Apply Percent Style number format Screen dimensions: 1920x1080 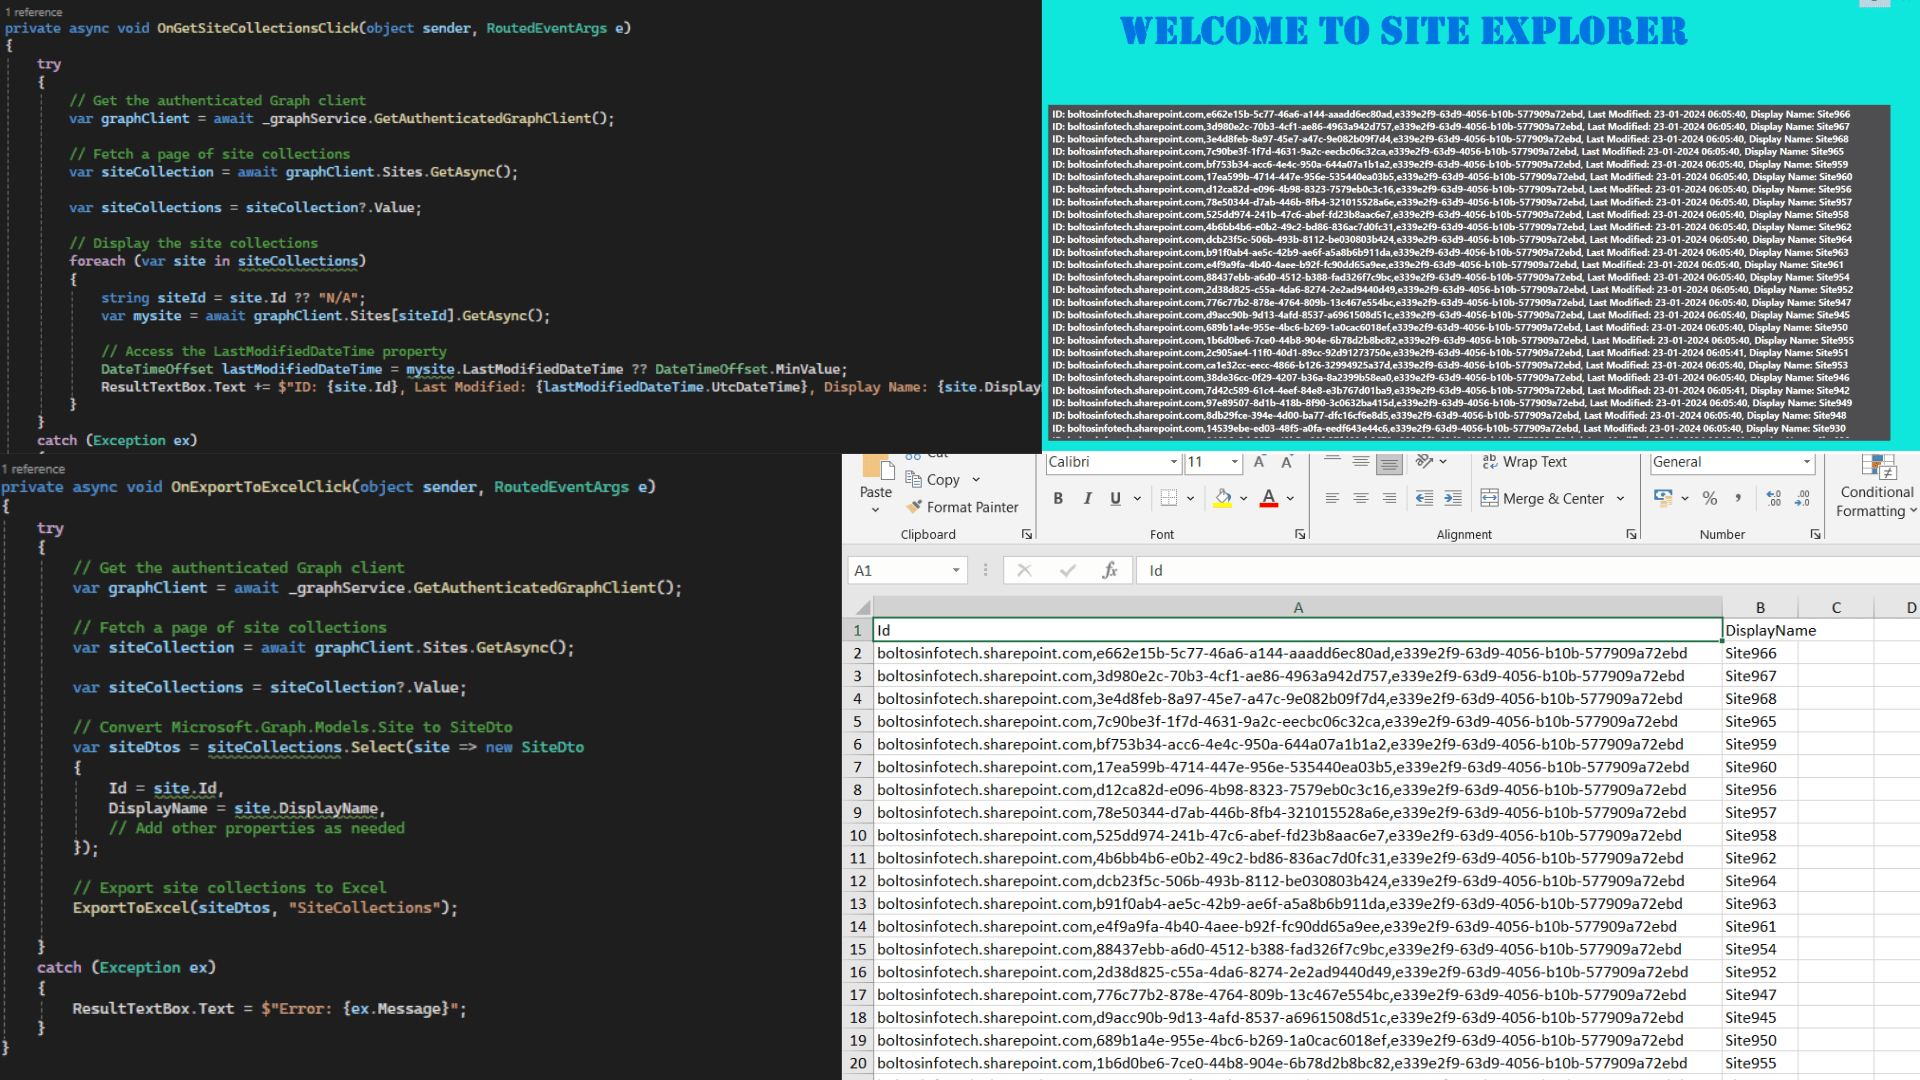pos(1710,498)
